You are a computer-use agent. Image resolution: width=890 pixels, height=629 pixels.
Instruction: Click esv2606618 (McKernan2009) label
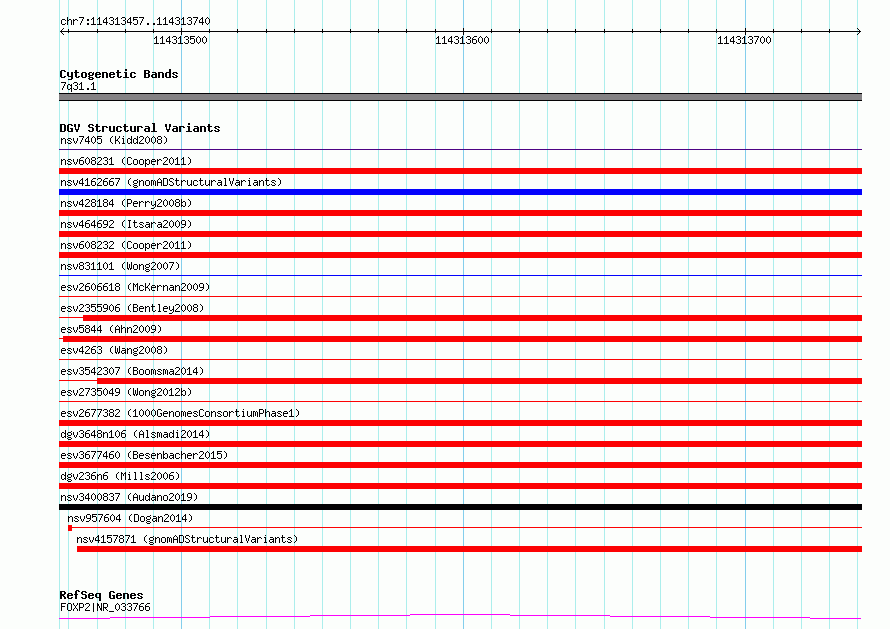[135, 287]
